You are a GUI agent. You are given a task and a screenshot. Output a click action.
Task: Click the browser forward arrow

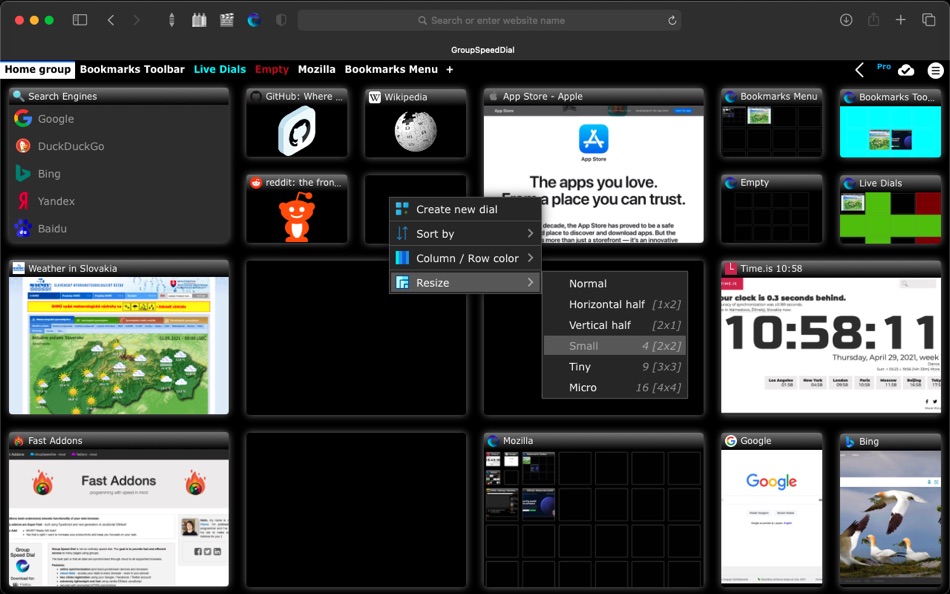136,20
